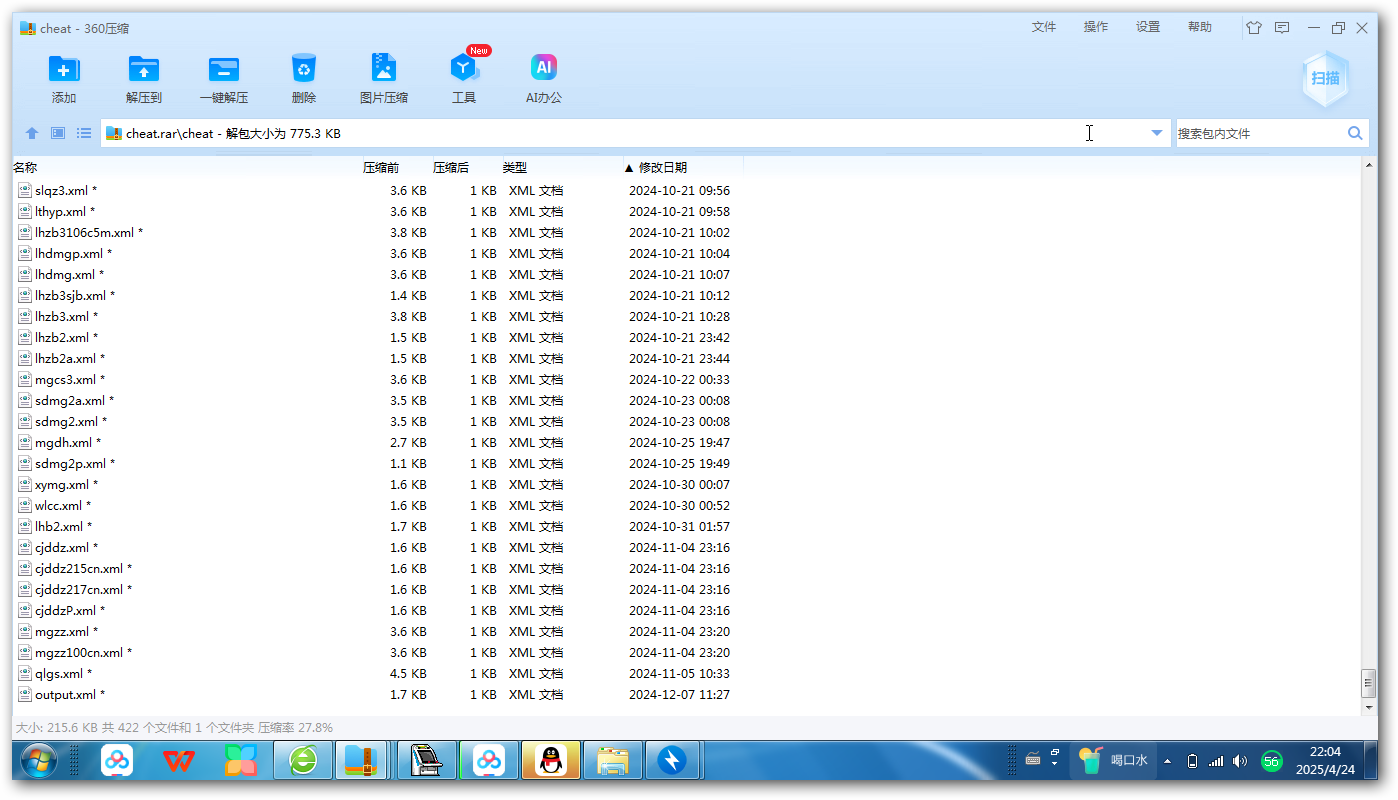Click the scrollbar up arrow
1398x800 pixels.
1369,165
